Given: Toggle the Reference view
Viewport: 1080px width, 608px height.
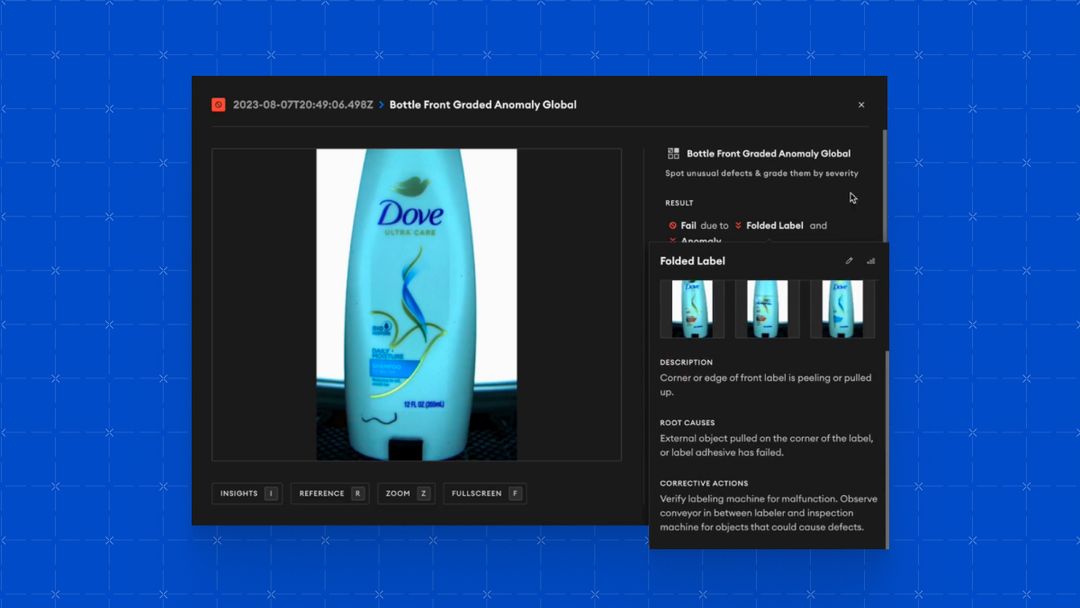Looking at the screenshot, I should click(x=329, y=493).
